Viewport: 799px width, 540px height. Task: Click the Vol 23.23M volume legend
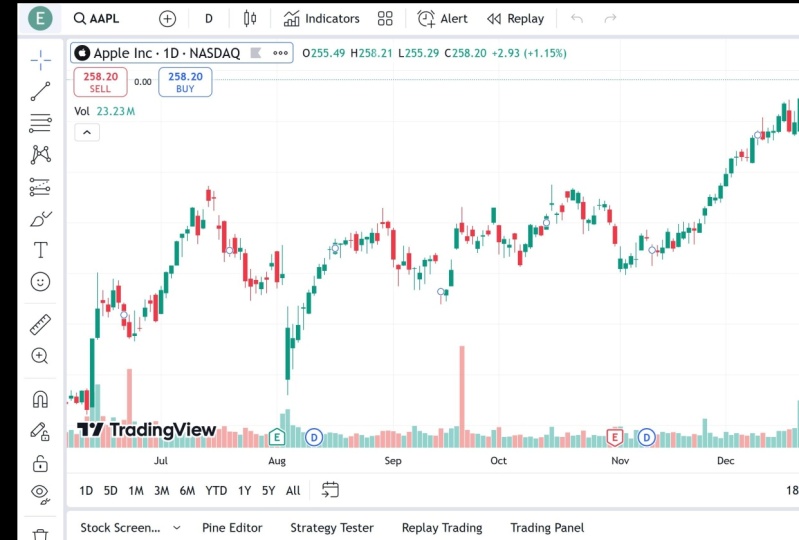[104, 111]
